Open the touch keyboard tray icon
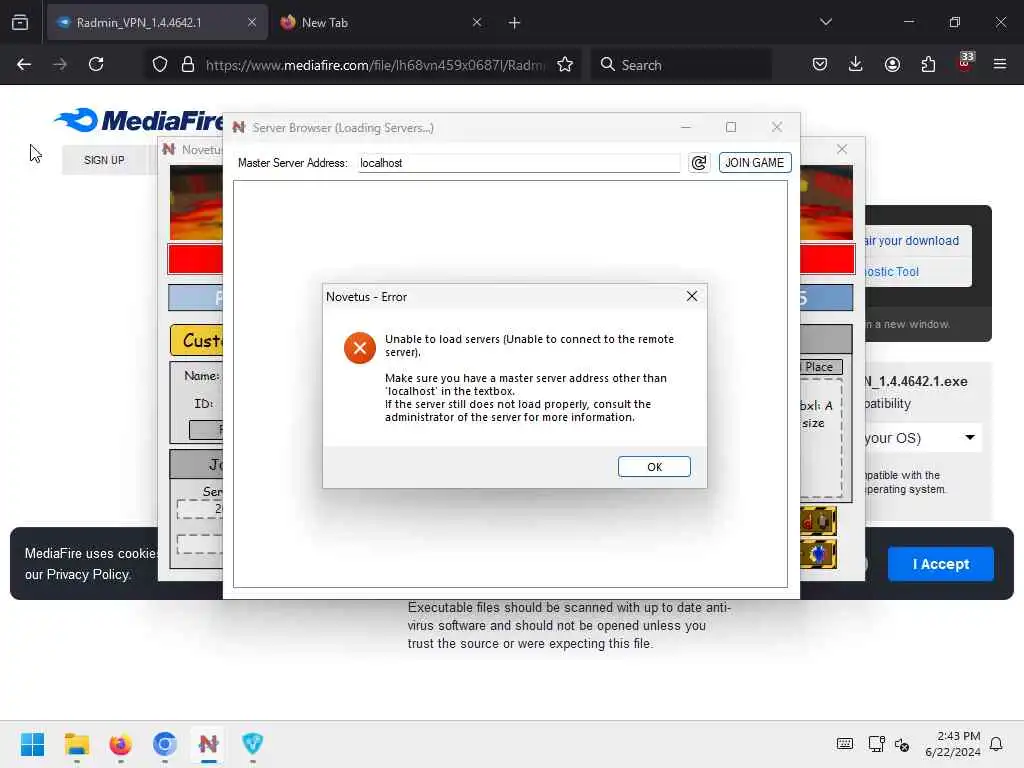The height and width of the screenshot is (768, 1024). pyautogui.click(x=844, y=744)
